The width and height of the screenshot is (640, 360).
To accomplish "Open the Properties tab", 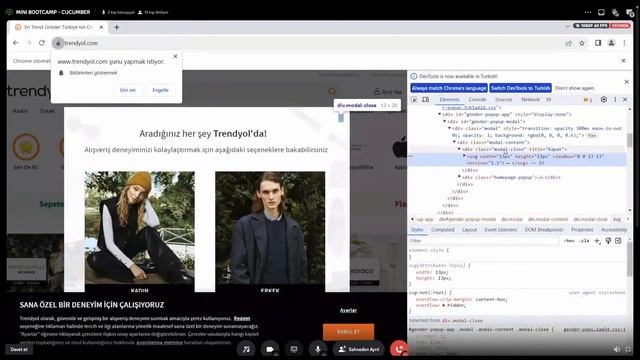I will [582, 230].
